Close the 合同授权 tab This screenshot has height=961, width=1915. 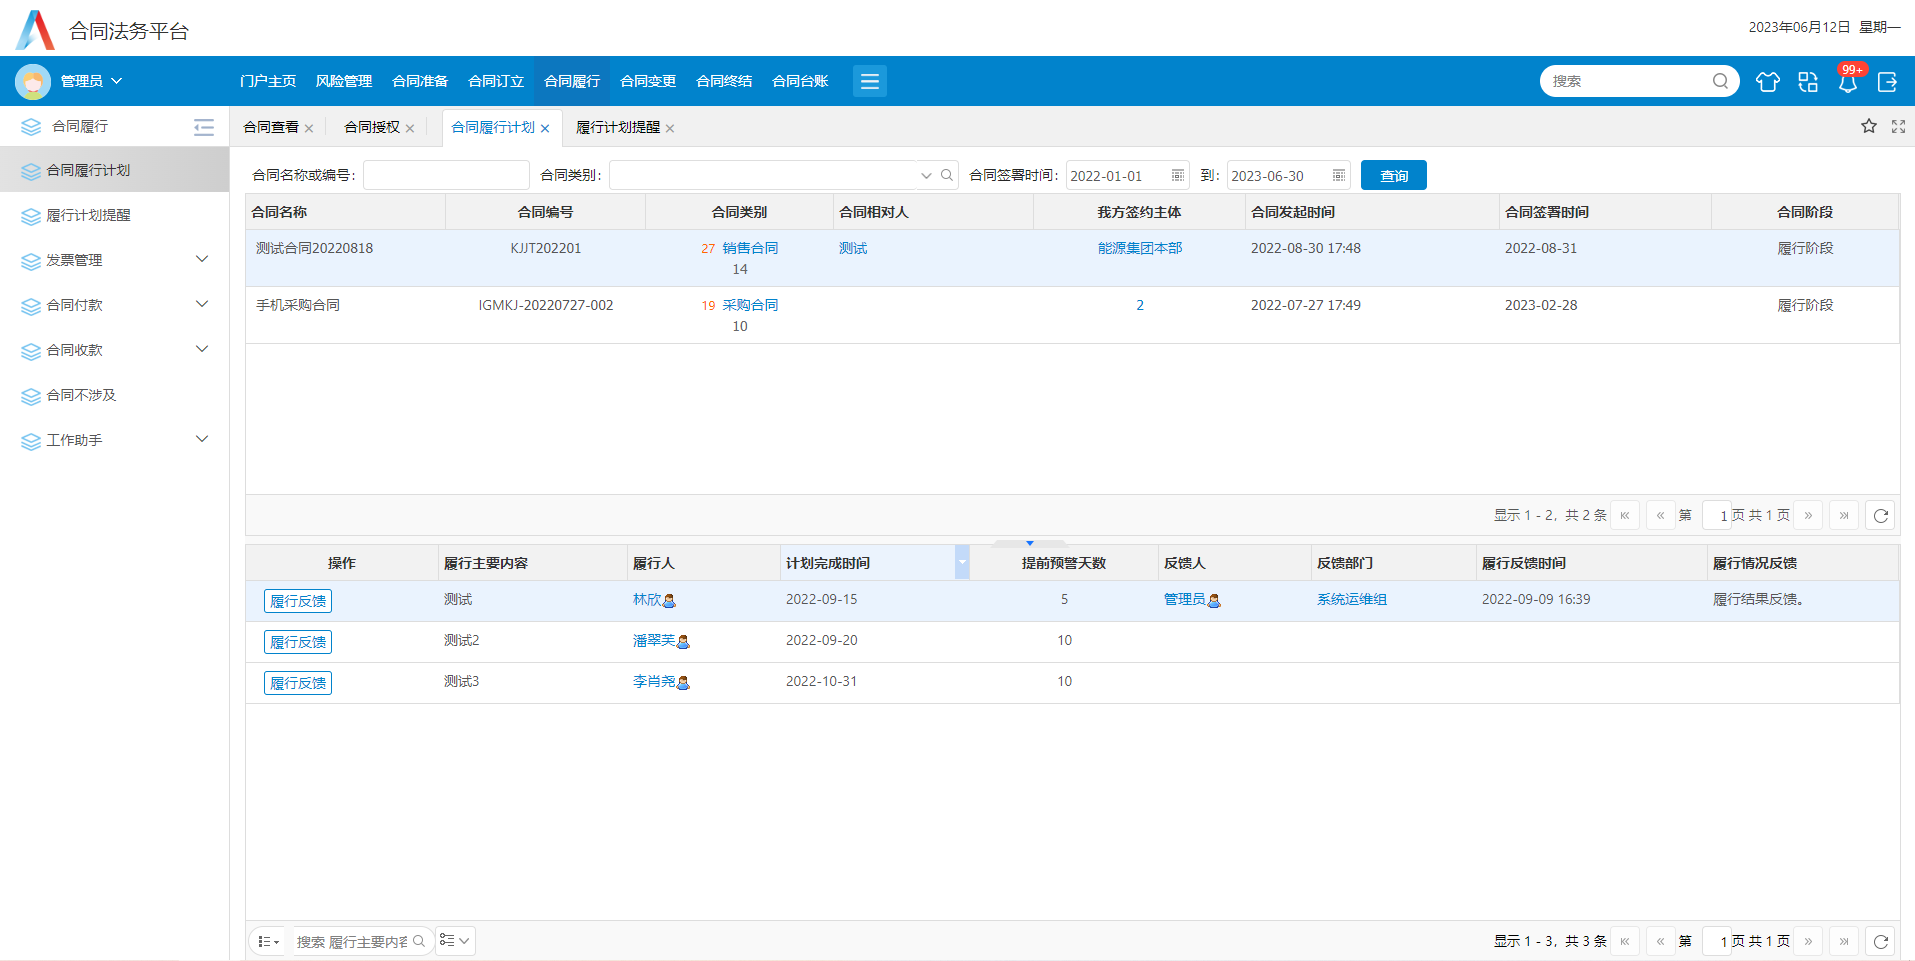click(x=410, y=128)
